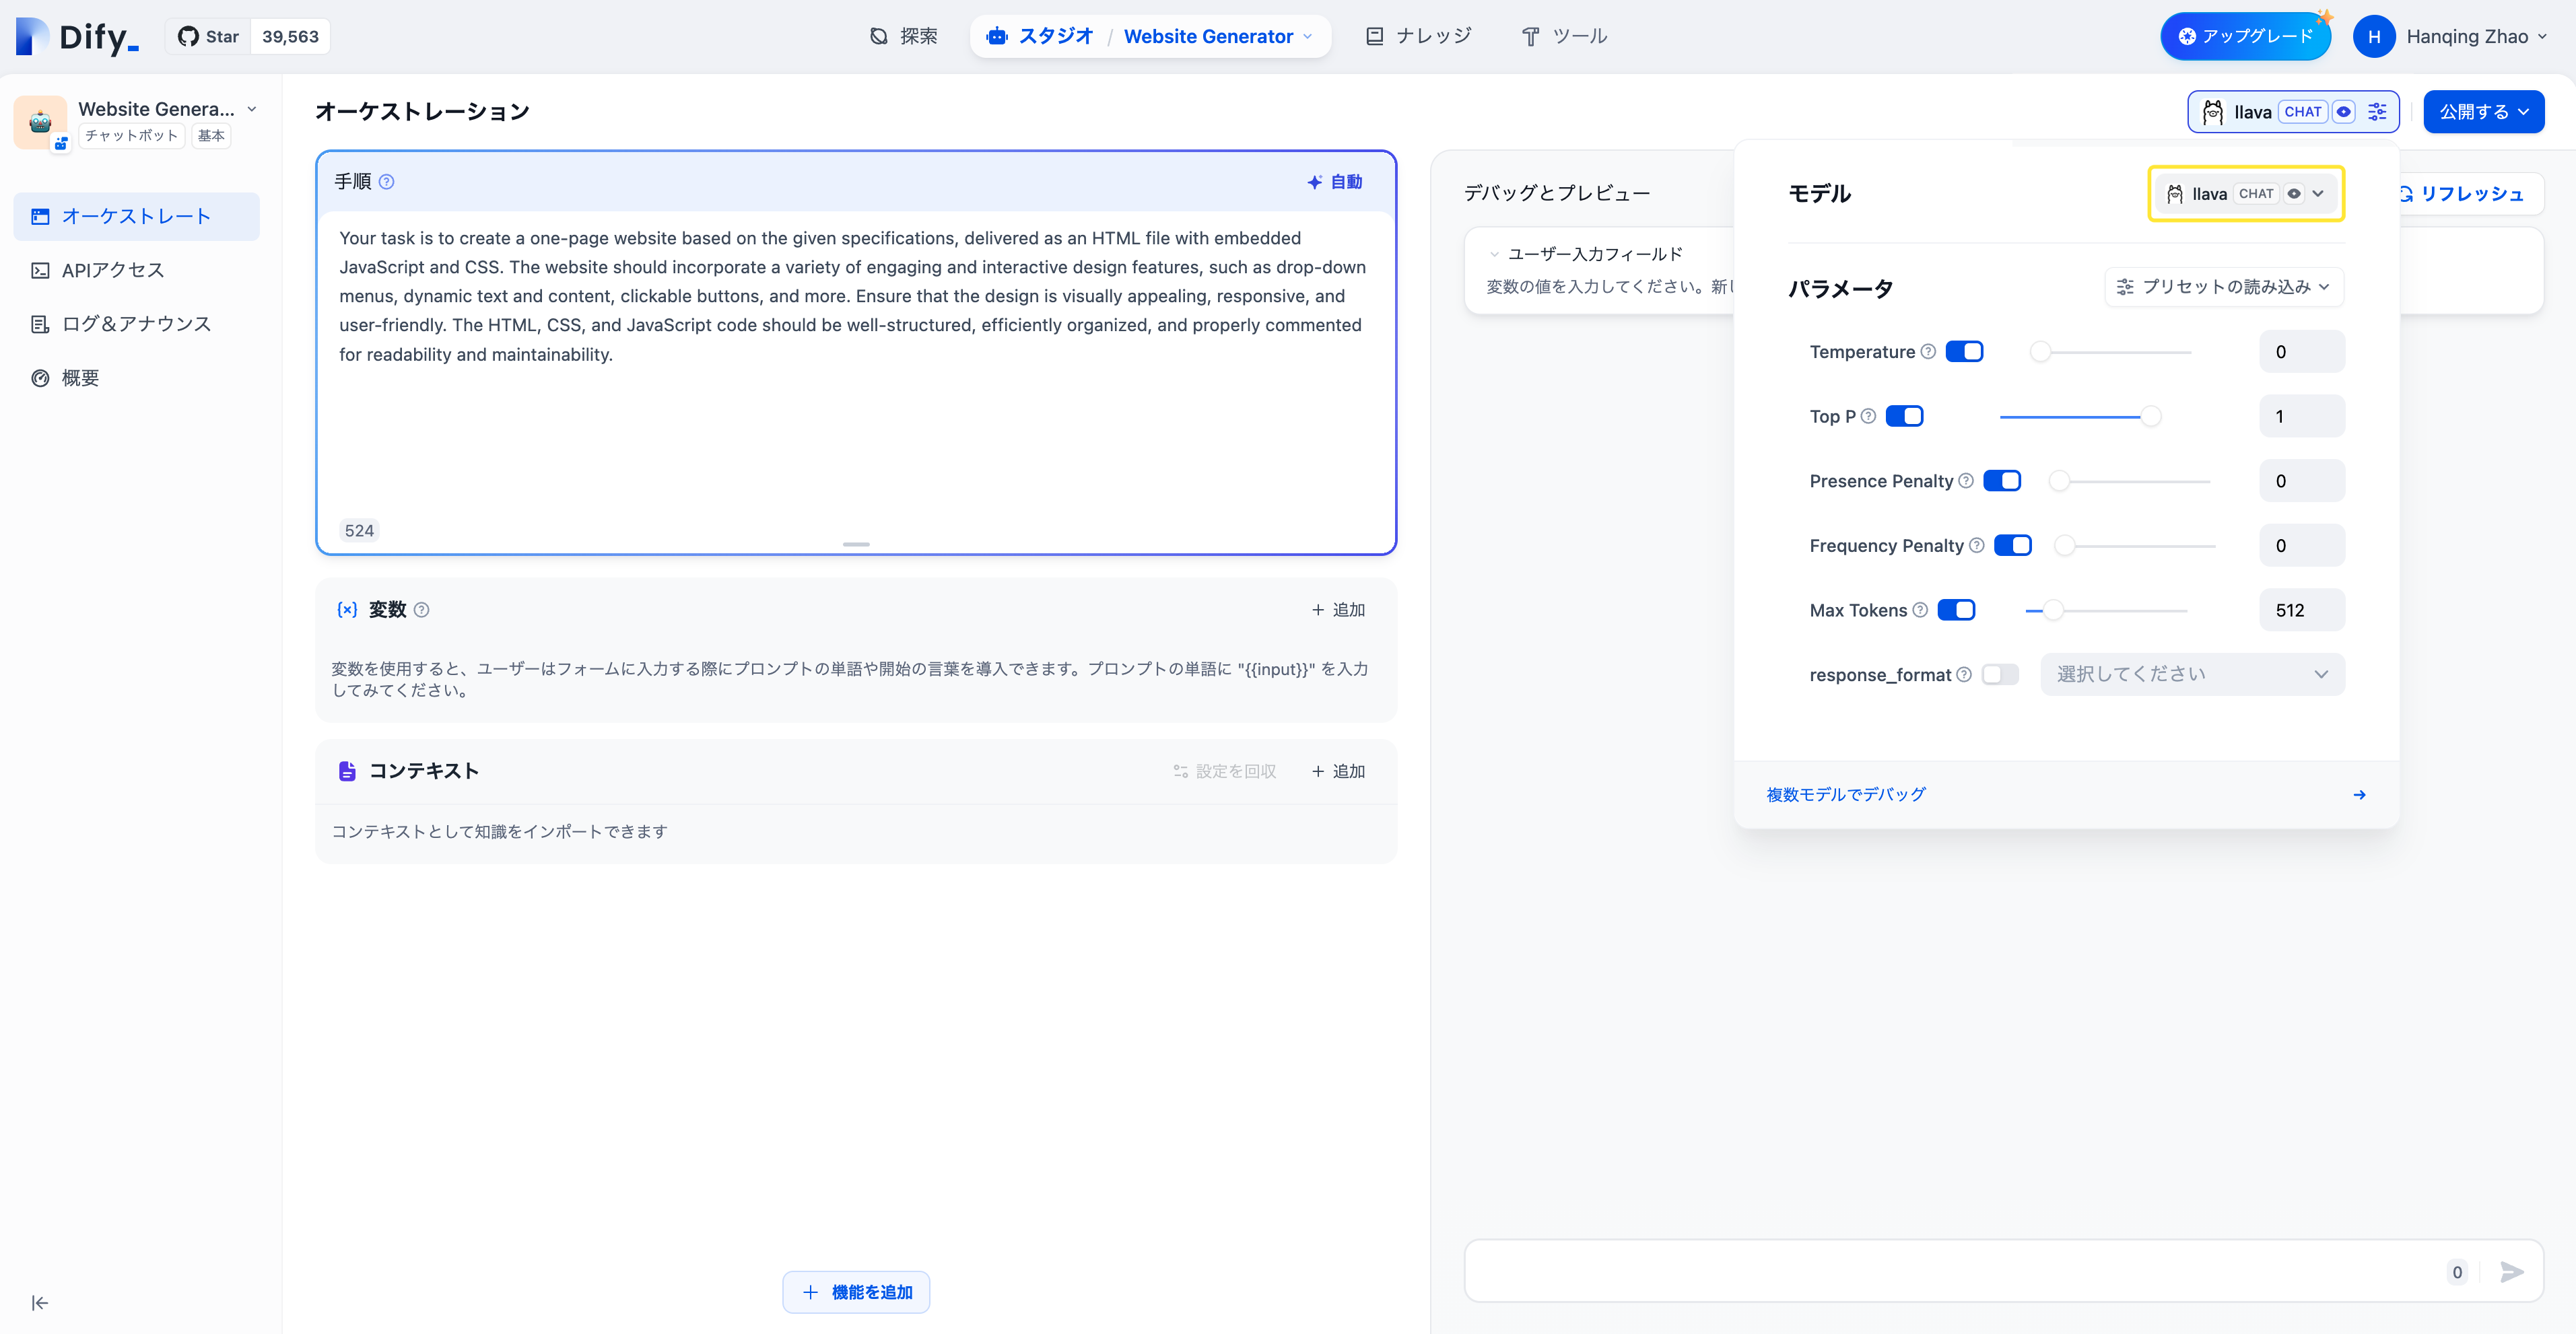Click the 機能を追加 button

point(856,1292)
